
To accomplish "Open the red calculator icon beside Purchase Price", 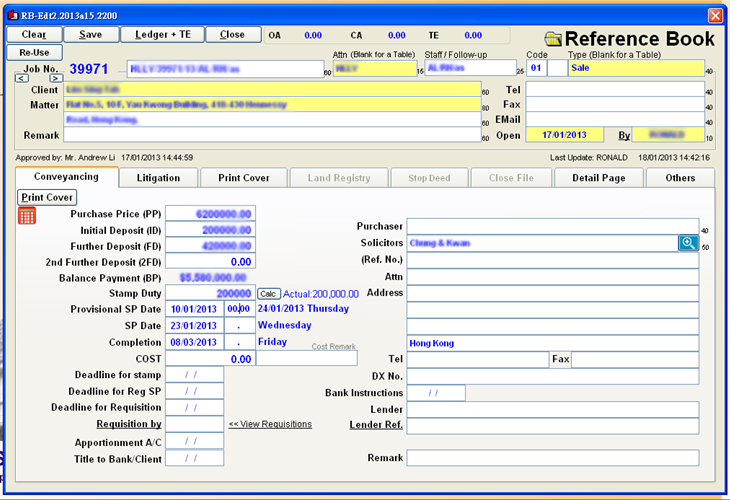I will (27, 216).
